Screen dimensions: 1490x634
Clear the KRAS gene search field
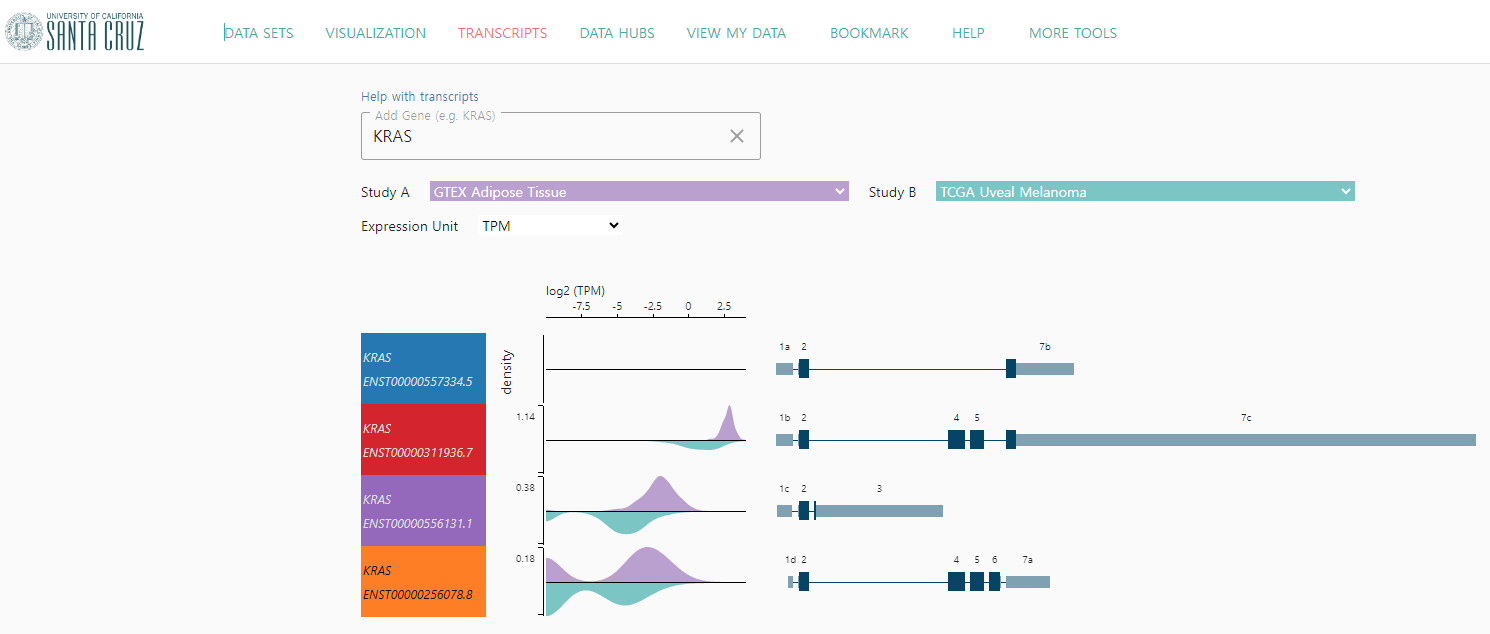point(737,136)
